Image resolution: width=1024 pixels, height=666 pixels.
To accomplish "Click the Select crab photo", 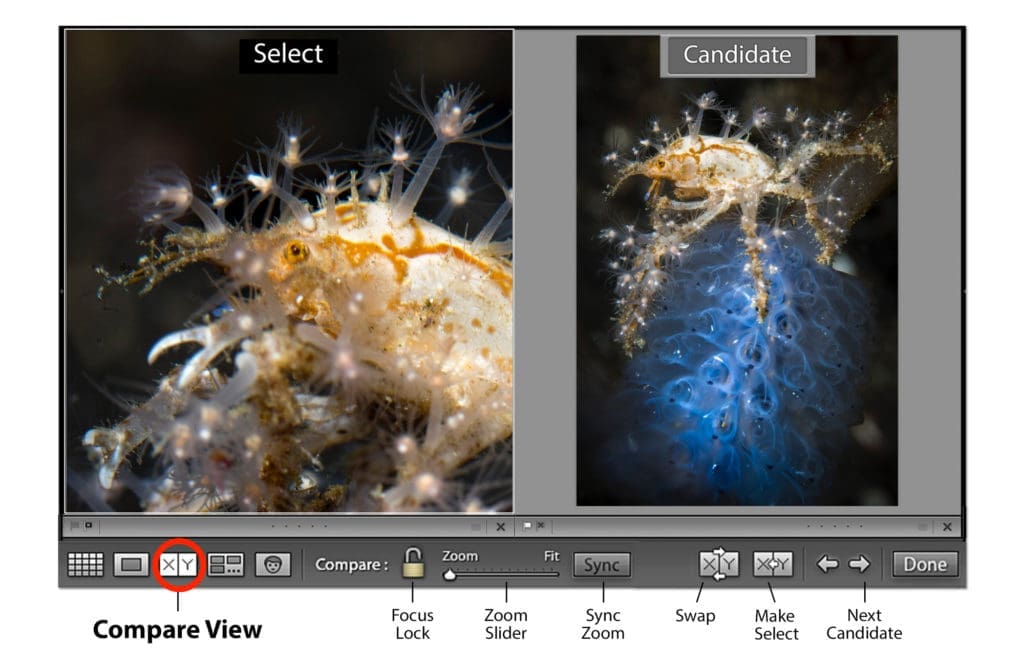I will pos(289,270).
